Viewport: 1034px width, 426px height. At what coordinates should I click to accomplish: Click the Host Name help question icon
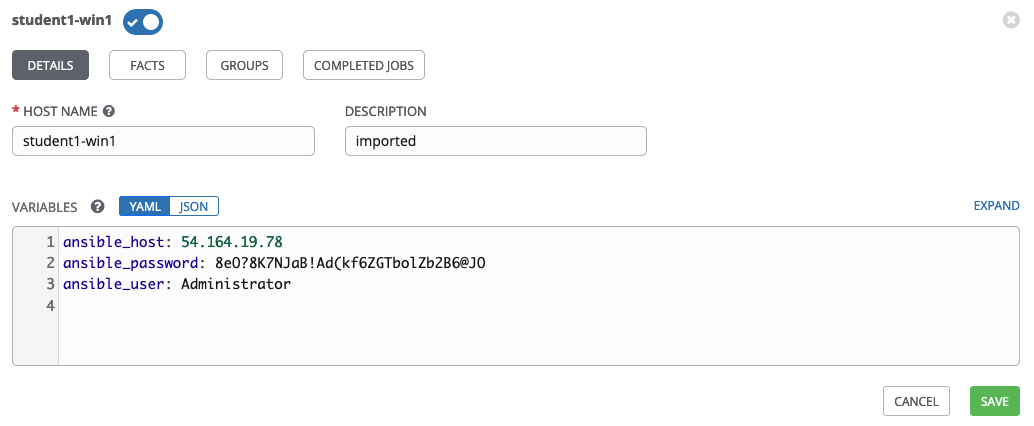pyautogui.click(x=109, y=111)
